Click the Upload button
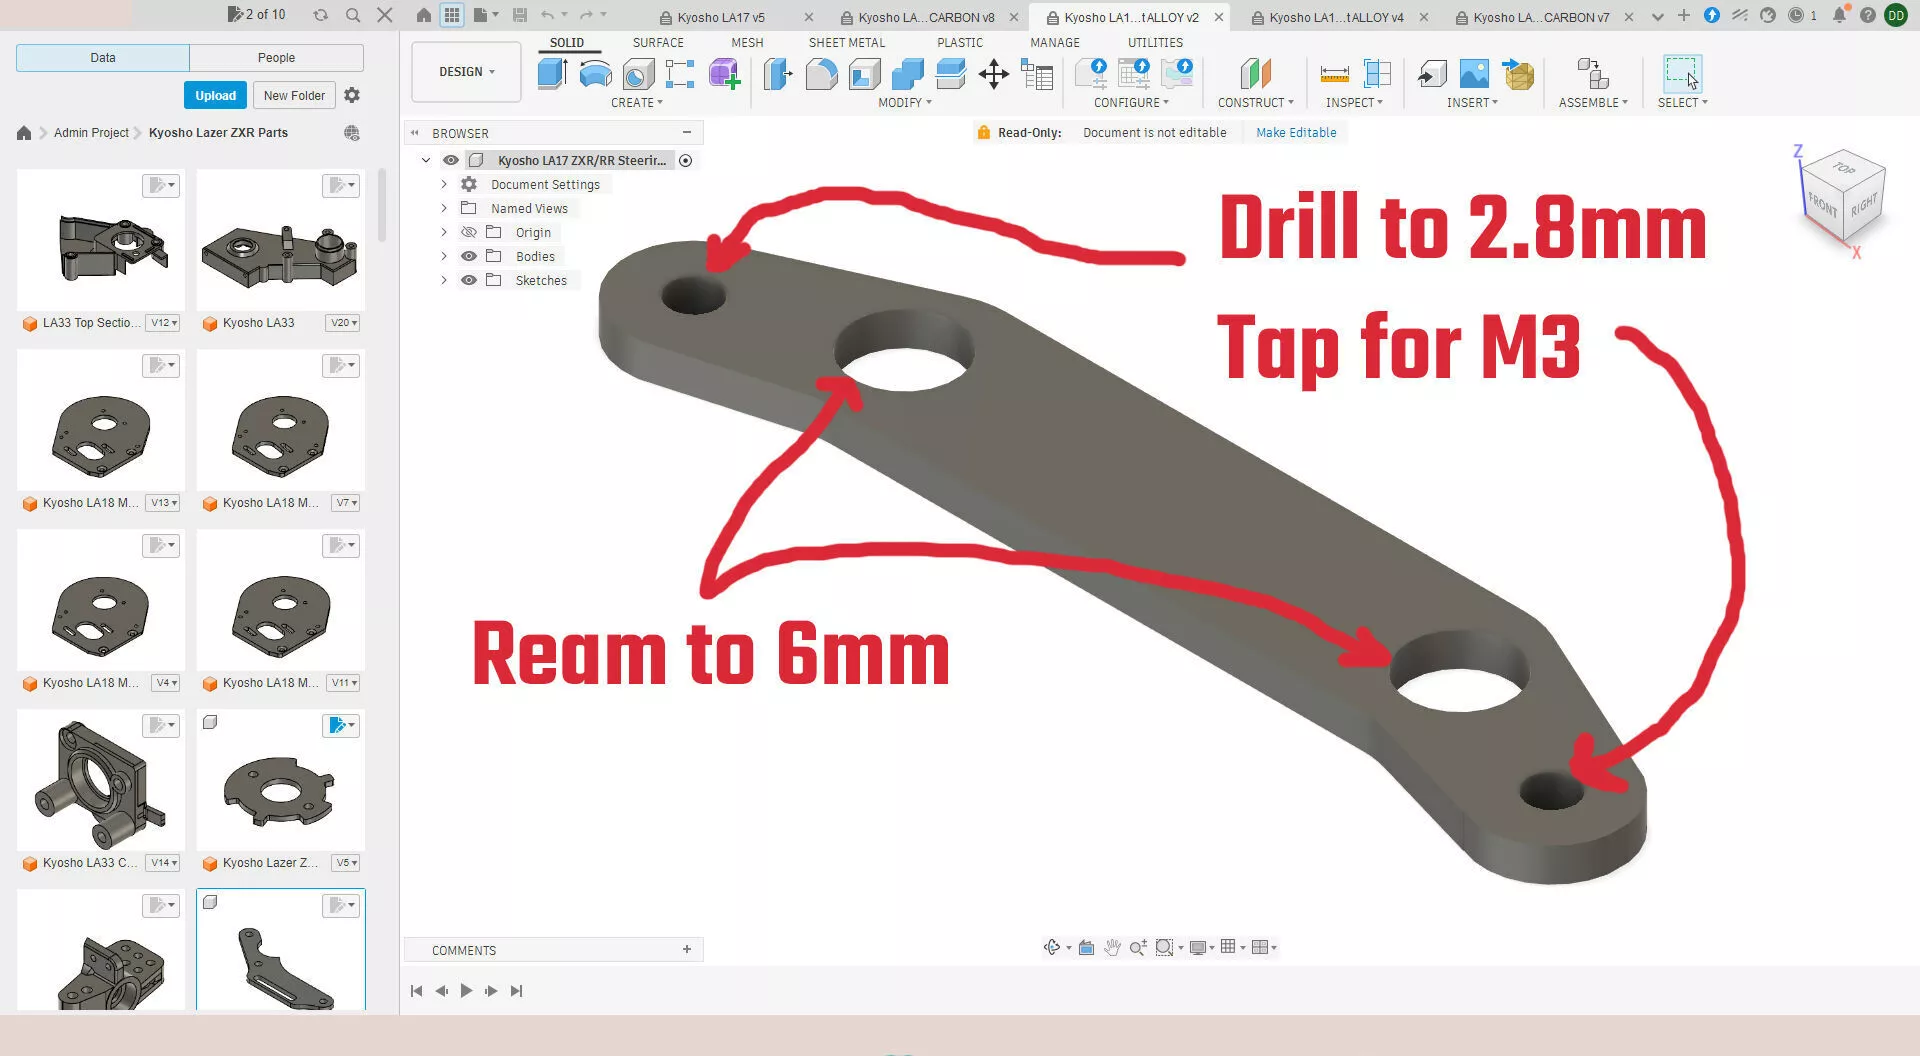Image resolution: width=1920 pixels, height=1056 pixels. [215, 95]
